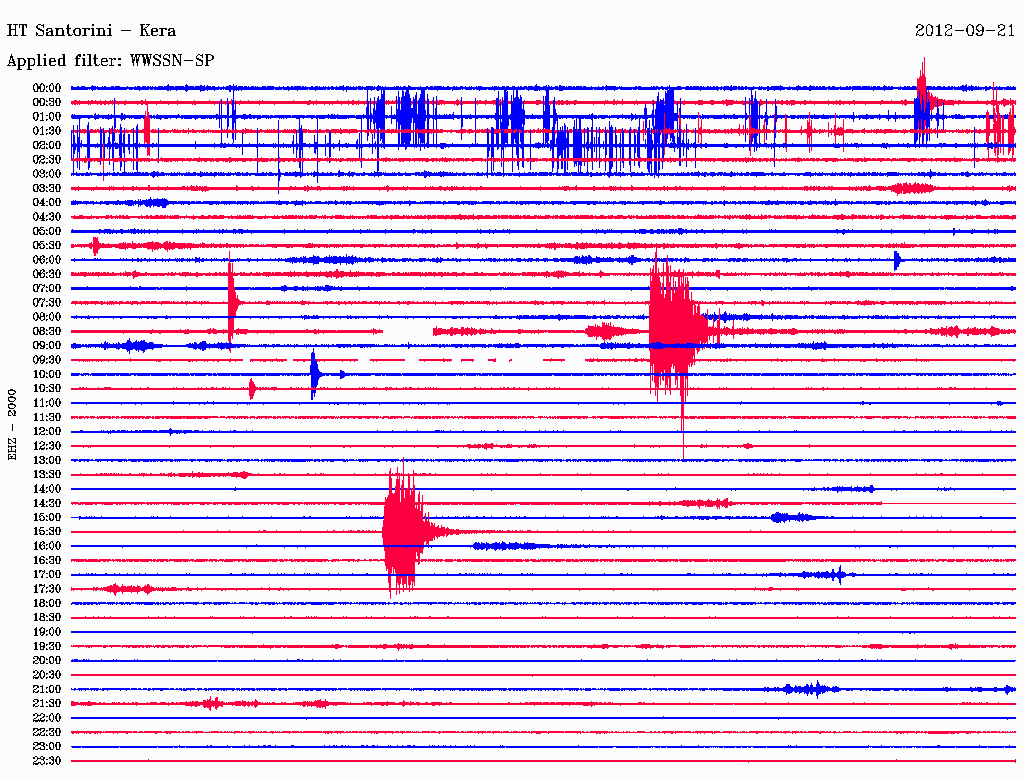The height and width of the screenshot is (780, 1024).
Task: Select the 15:00 time label
Action: pos(47,517)
